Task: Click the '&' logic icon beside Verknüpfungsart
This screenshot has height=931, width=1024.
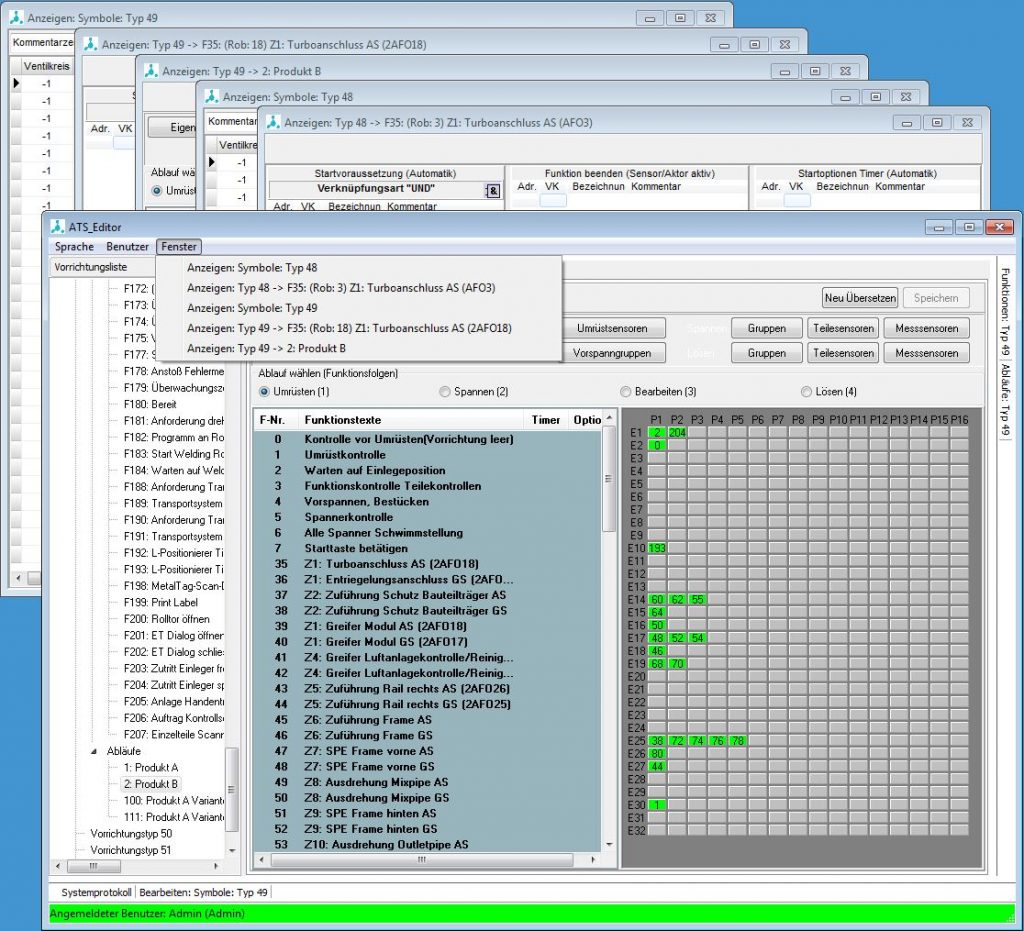Action: click(x=492, y=191)
